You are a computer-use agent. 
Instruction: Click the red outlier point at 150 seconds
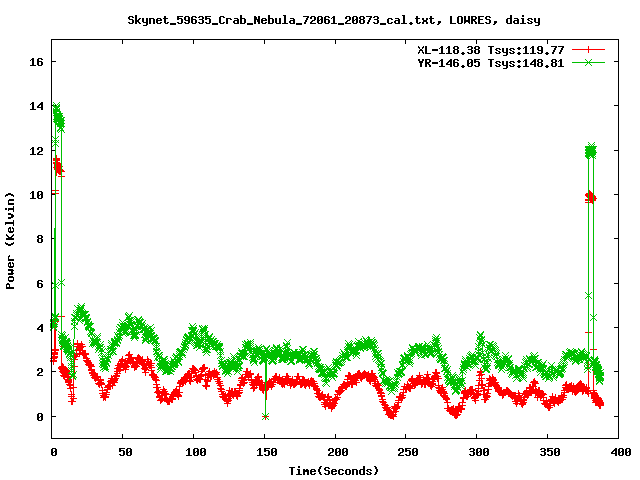(x=265, y=416)
